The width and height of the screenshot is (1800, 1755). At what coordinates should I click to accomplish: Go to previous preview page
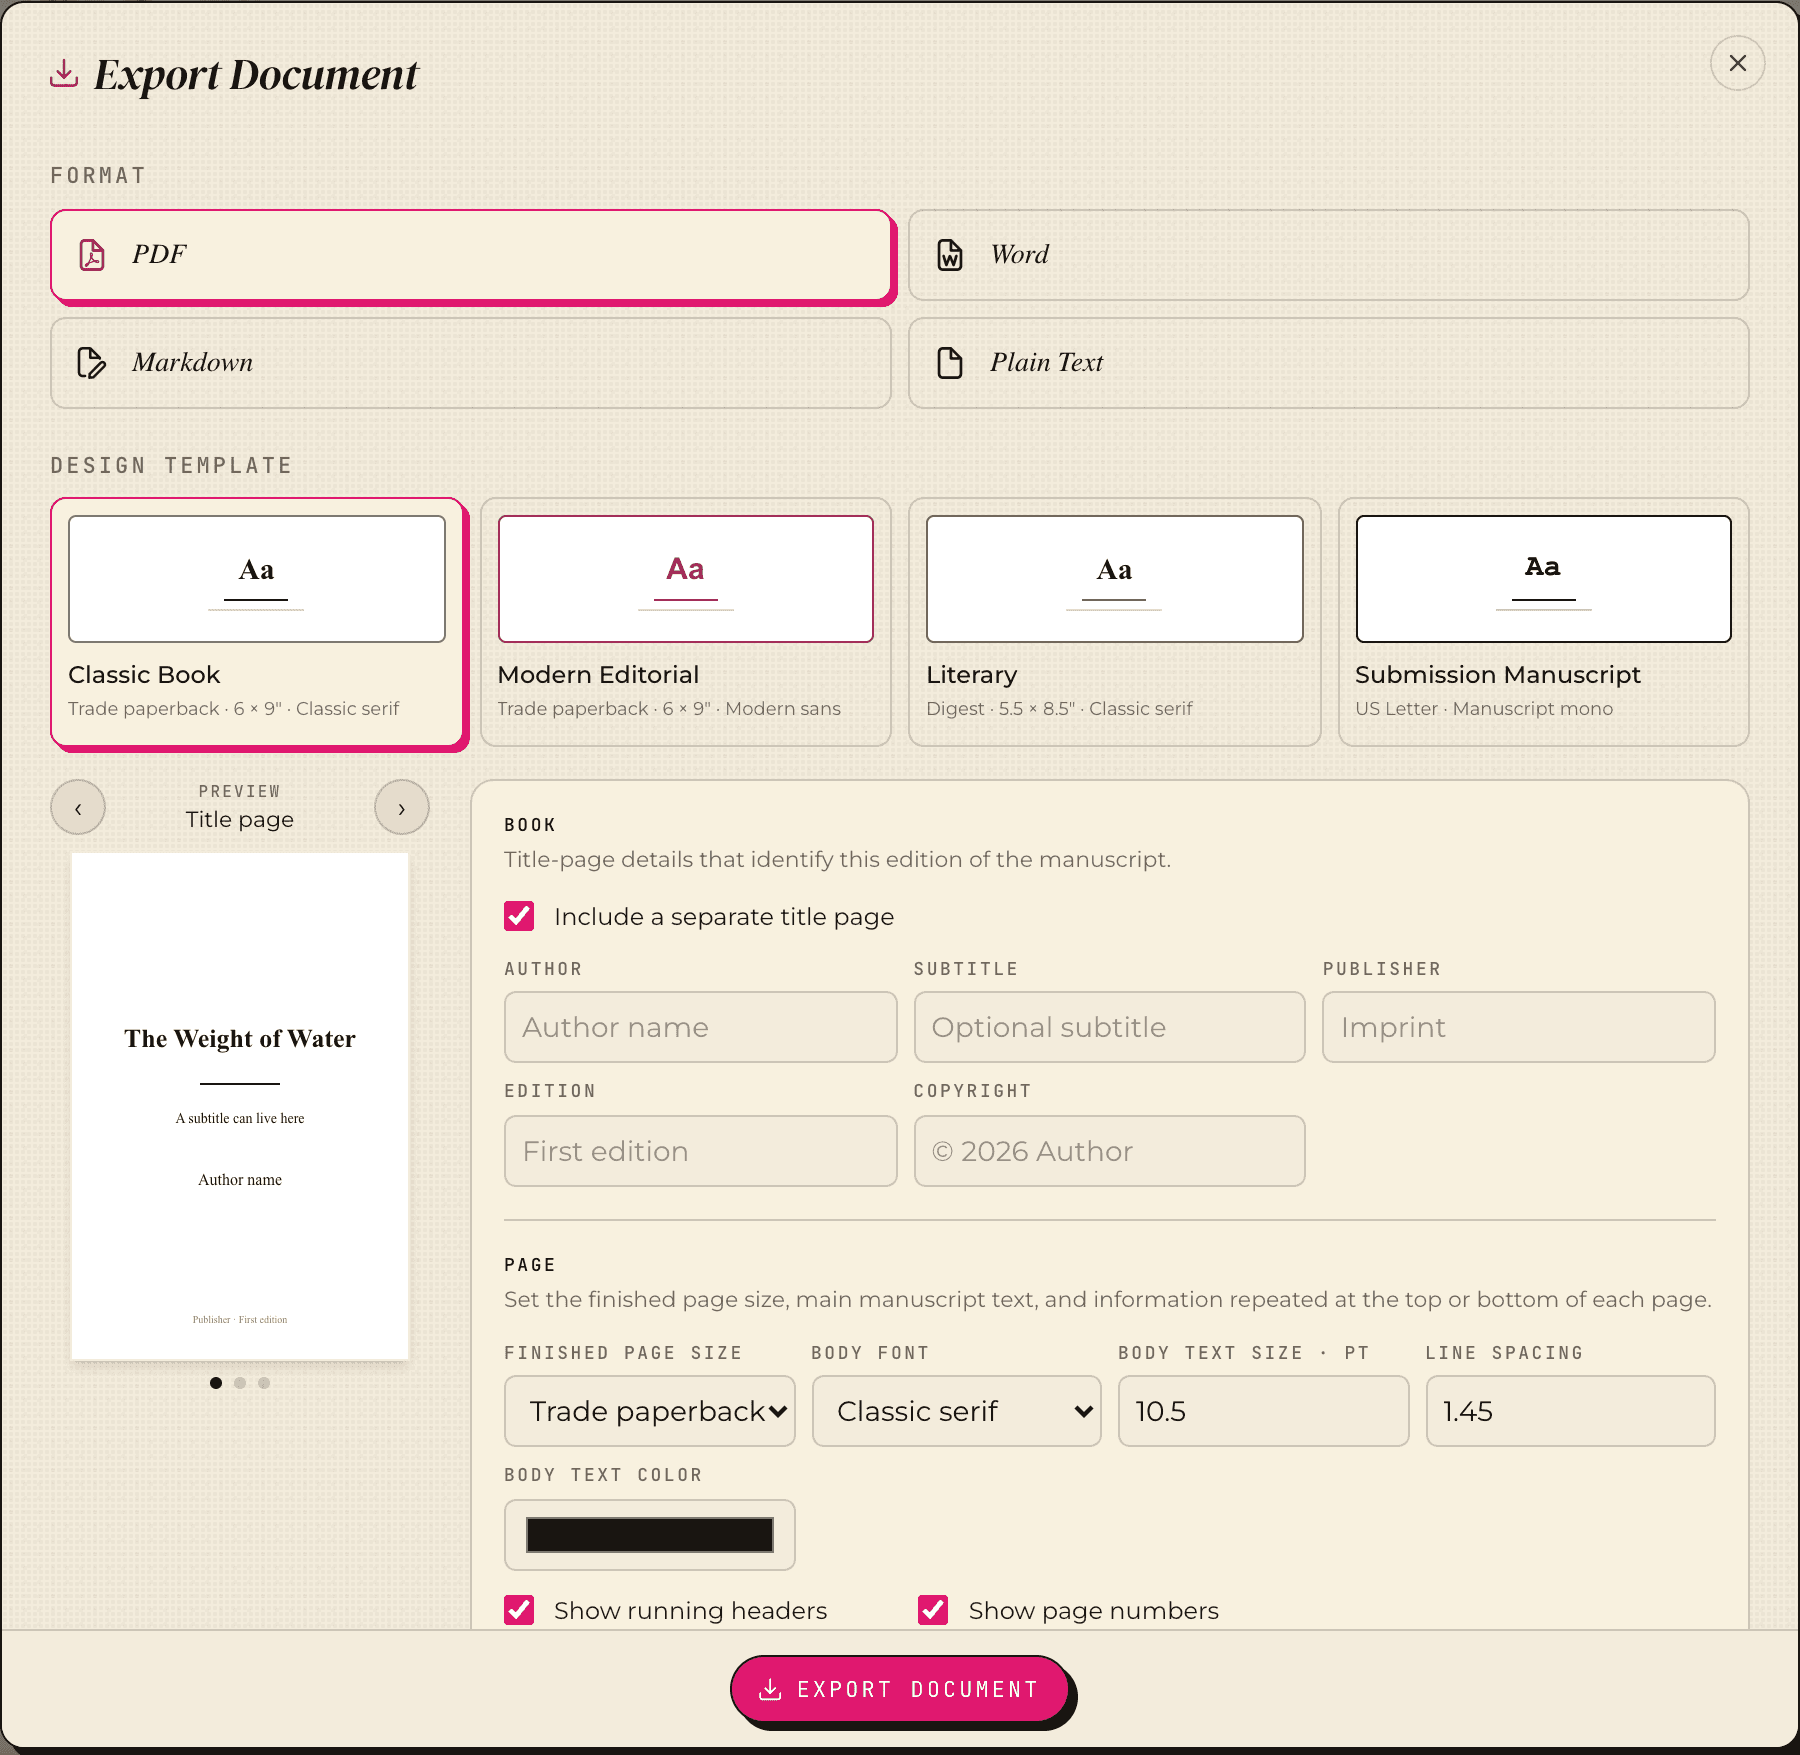point(78,807)
